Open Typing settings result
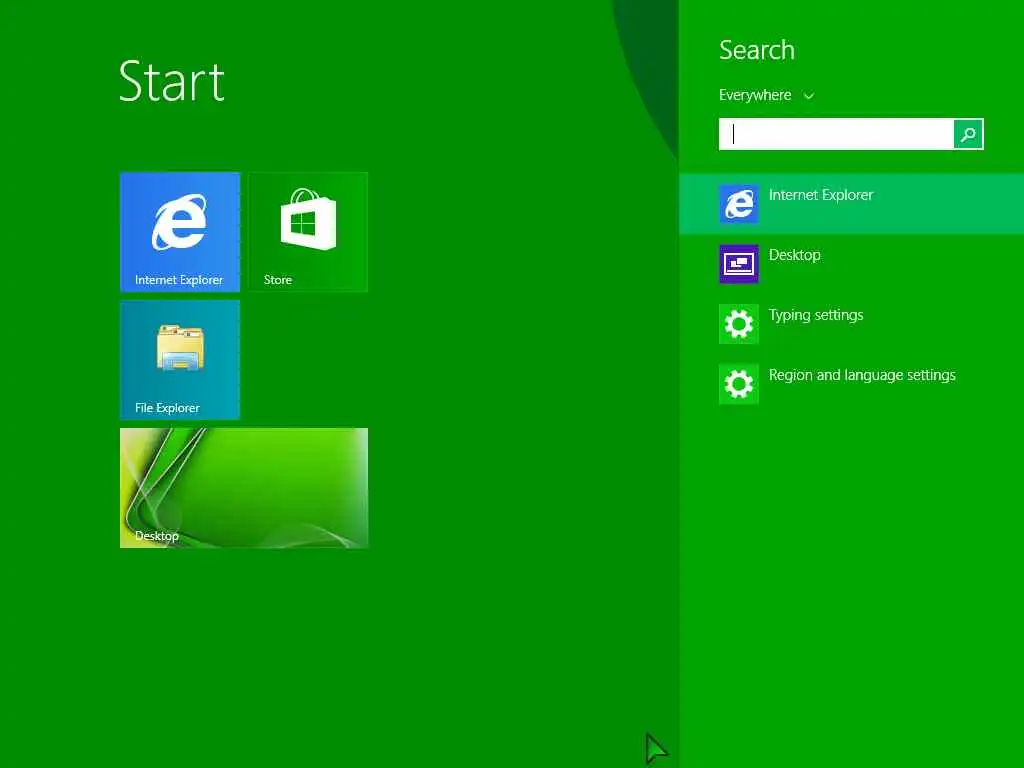This screenshot has width=1024, height=768. 816,315
